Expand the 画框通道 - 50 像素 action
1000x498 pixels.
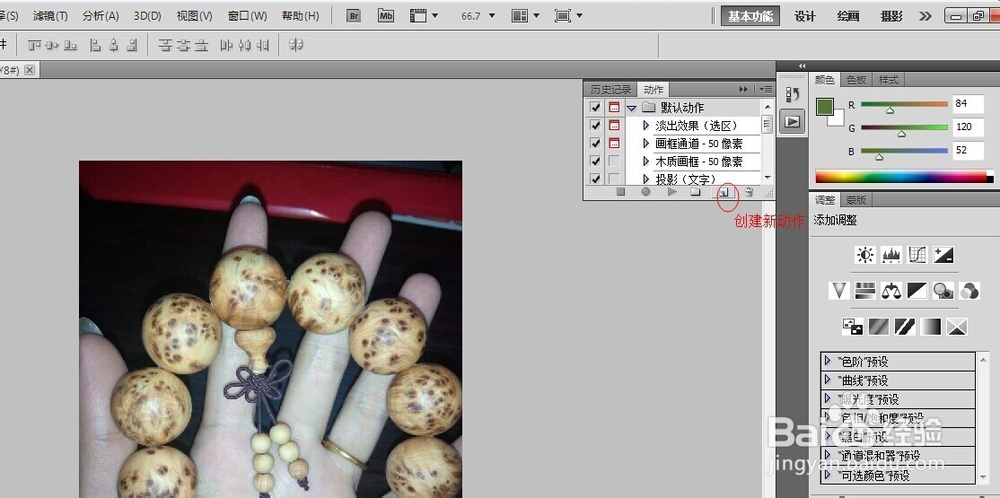(646, 143)
